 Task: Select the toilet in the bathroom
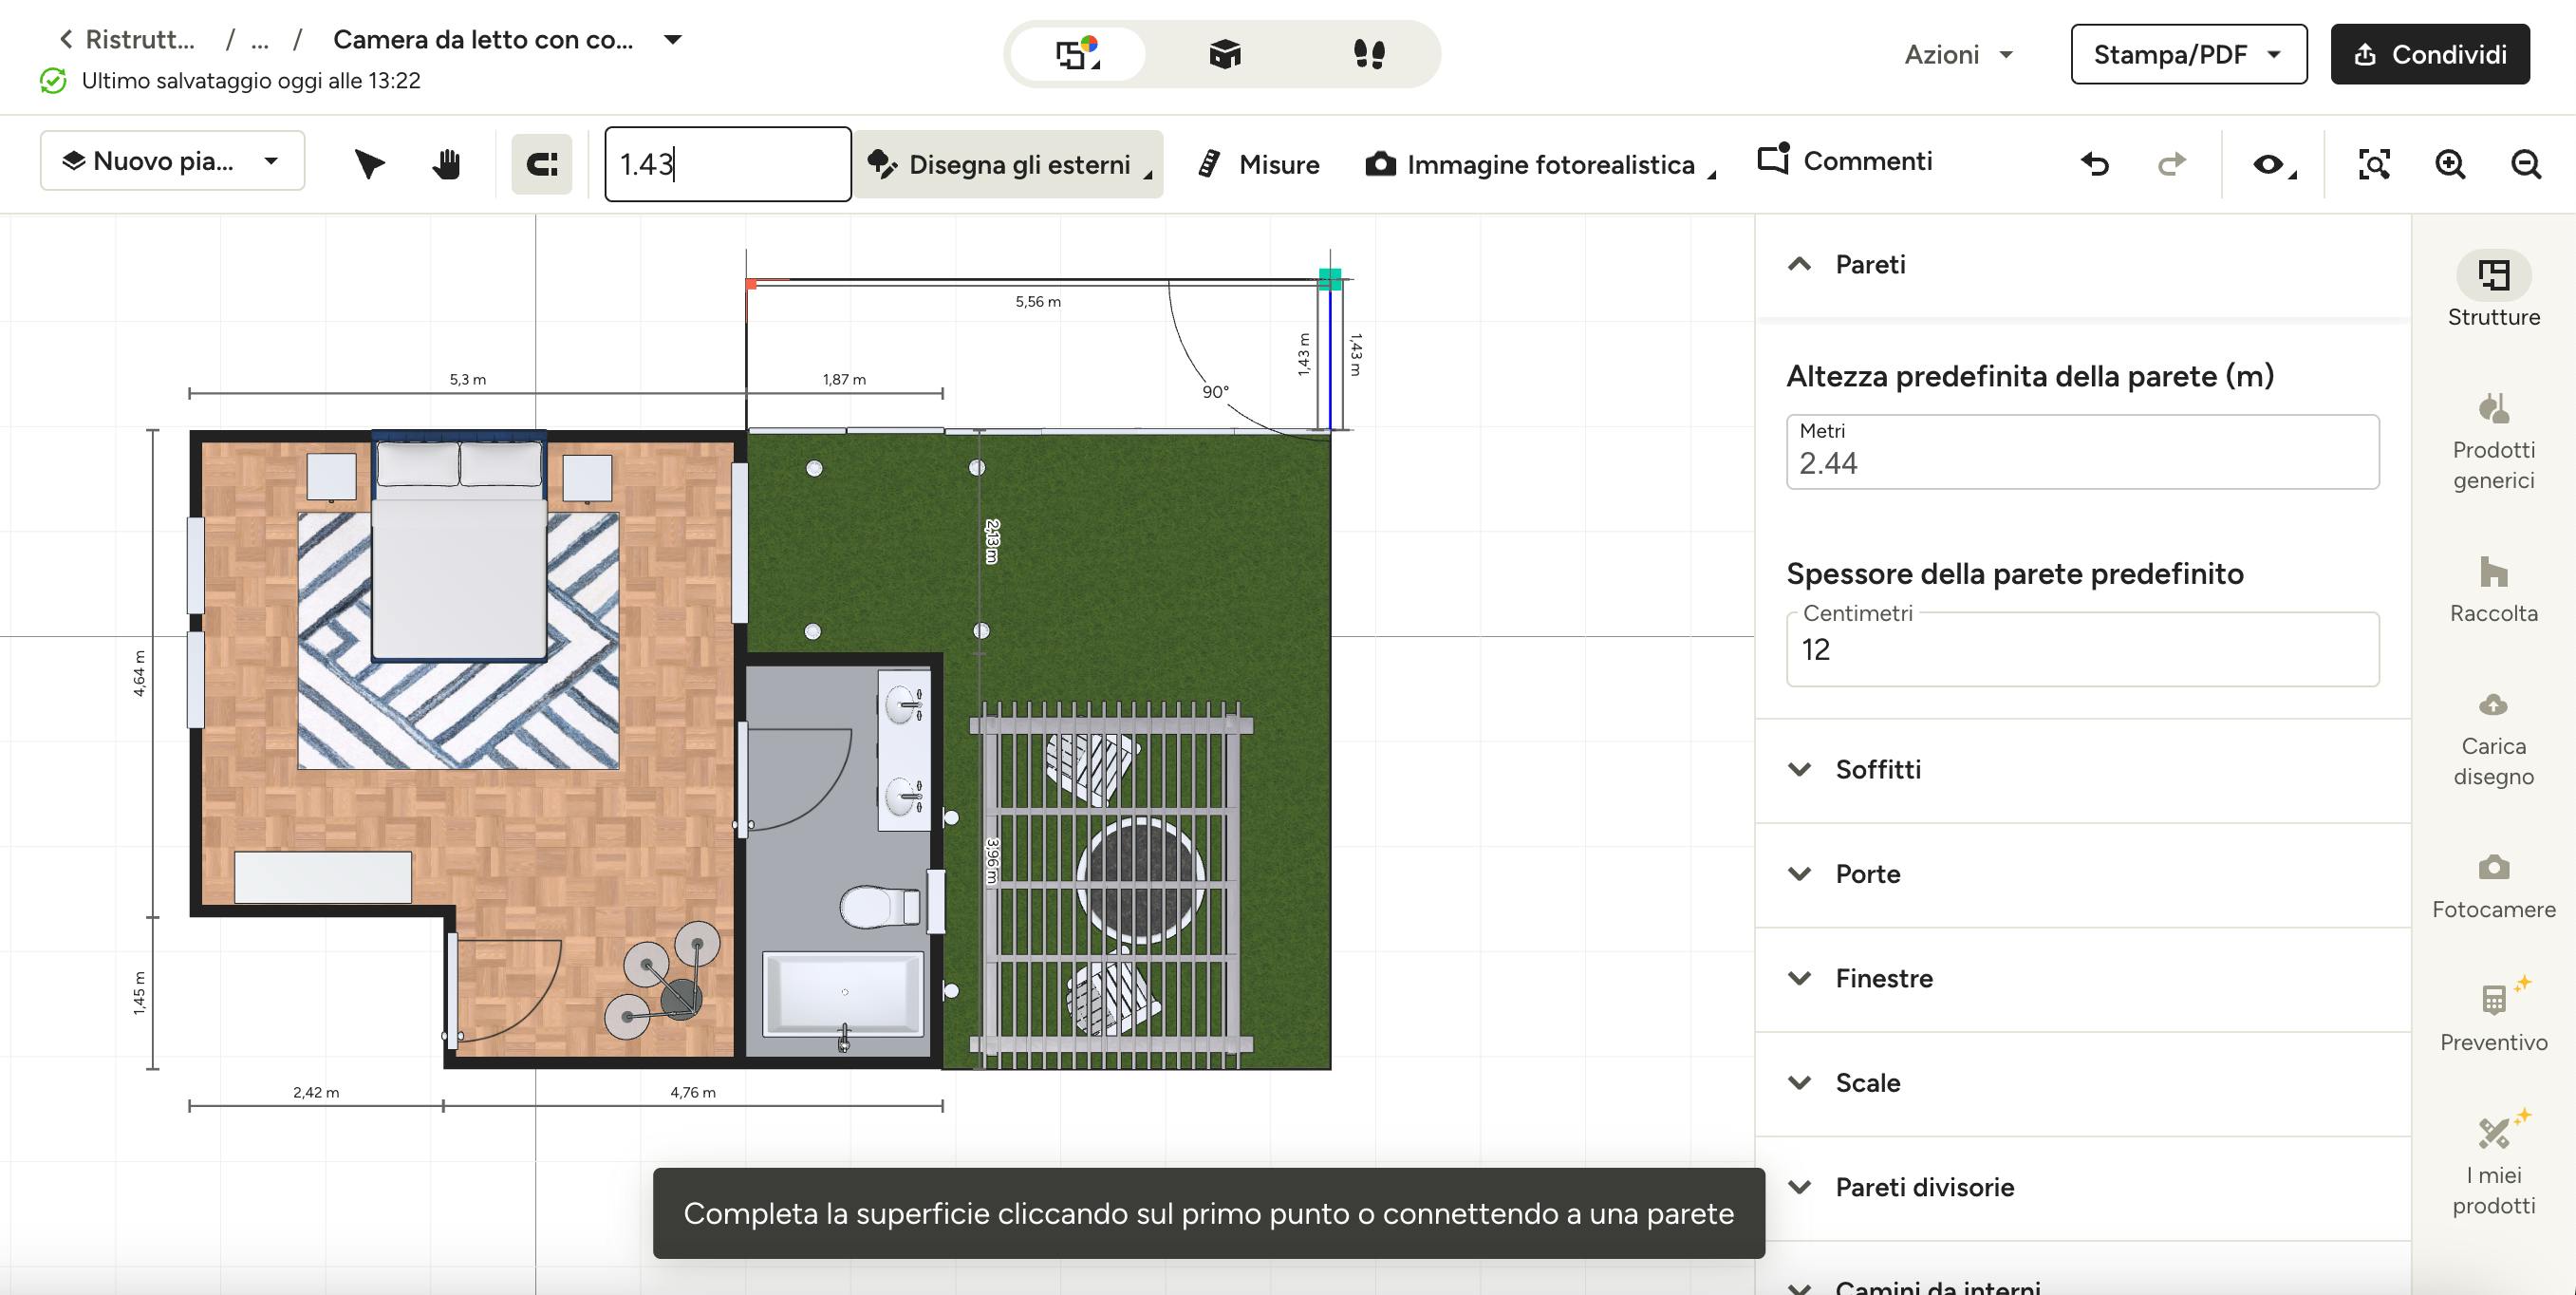880,907
